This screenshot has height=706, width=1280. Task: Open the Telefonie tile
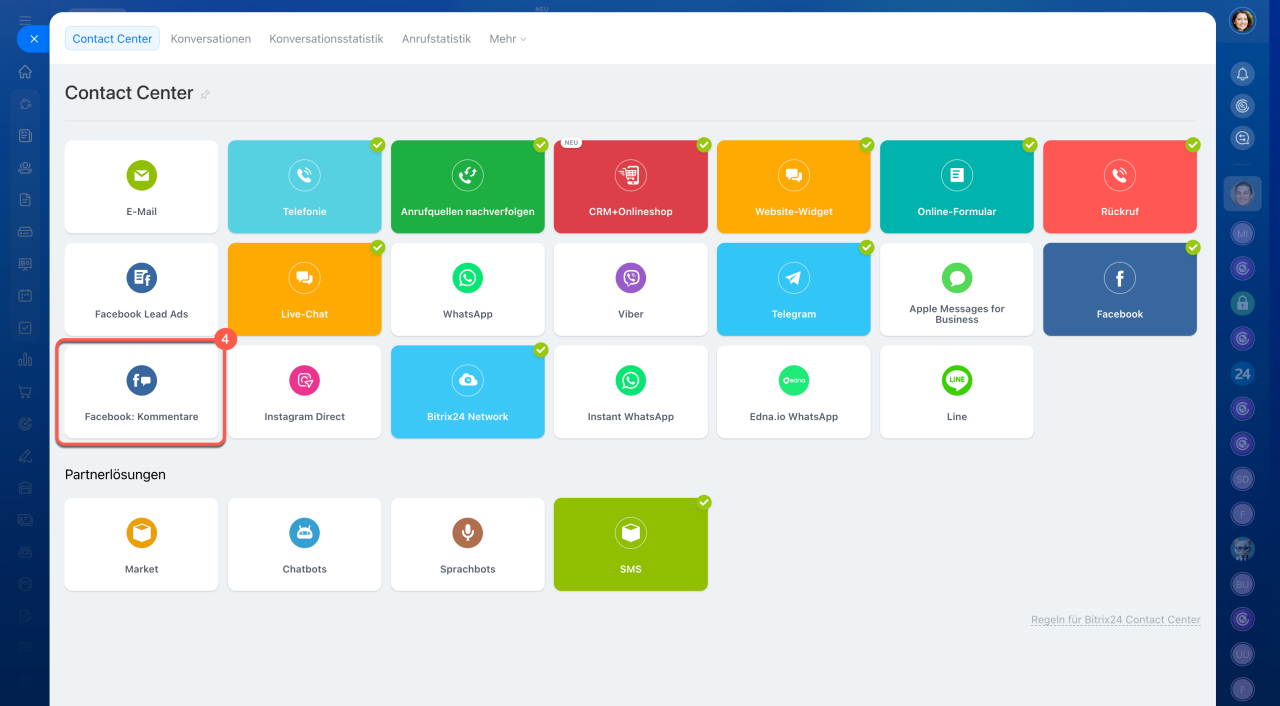(x=305, y=186)
